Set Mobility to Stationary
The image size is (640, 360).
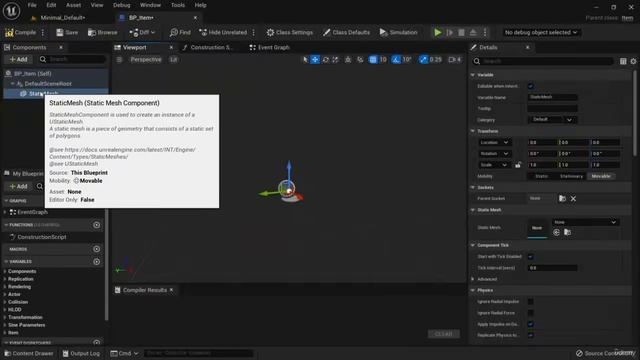[x=571, y=176]
